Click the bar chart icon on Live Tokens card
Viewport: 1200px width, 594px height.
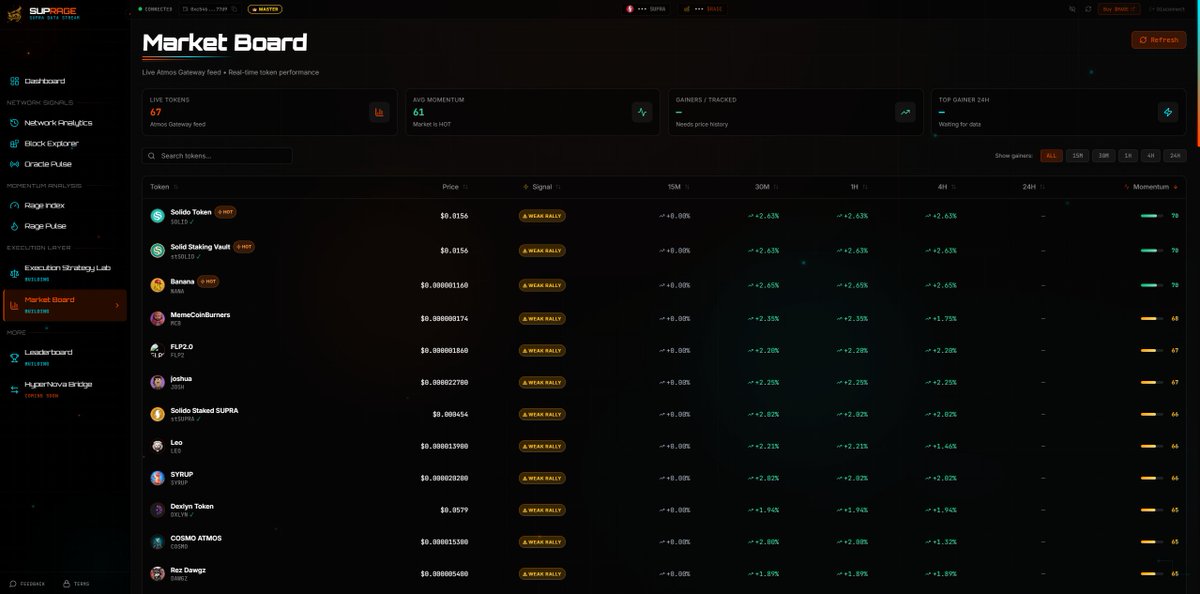point(379,112)
